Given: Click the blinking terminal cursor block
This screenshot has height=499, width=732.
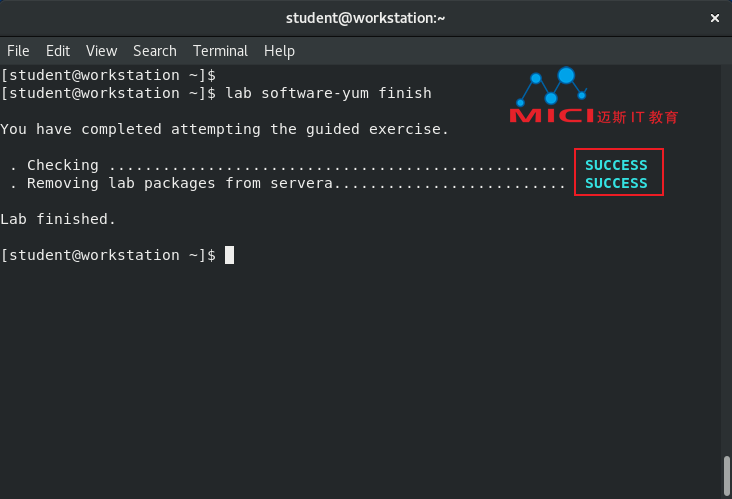Looking at the screenshot, I should coord(229,255).
